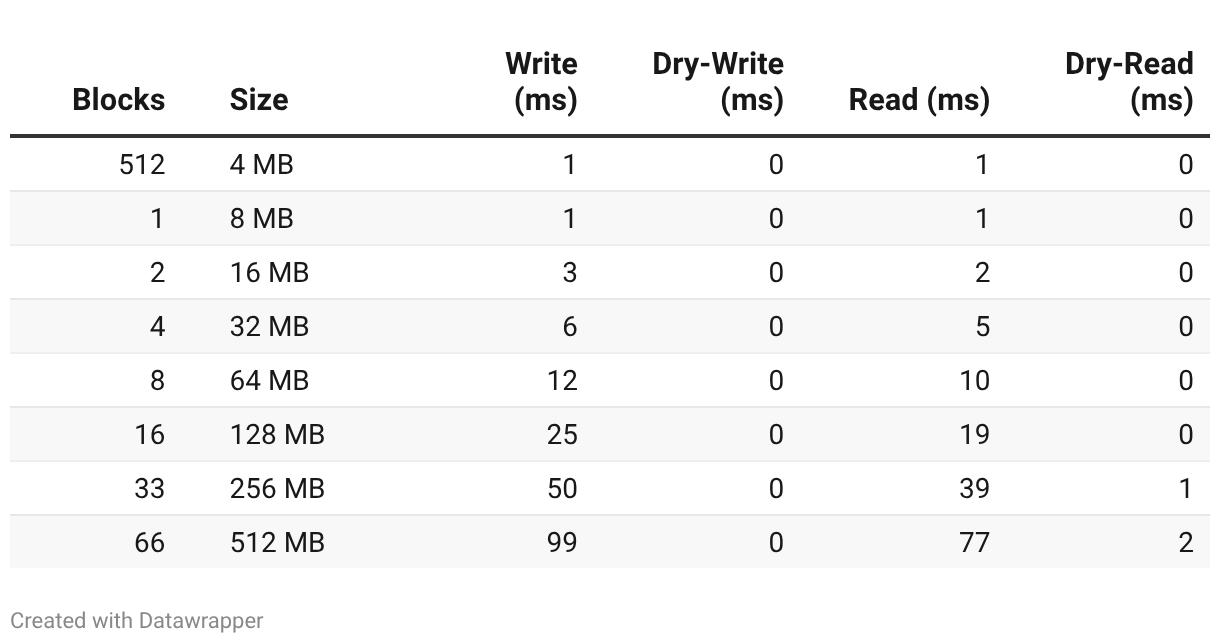
Task: Click the Read value 39 cell
Action: [x=974, y=488]
